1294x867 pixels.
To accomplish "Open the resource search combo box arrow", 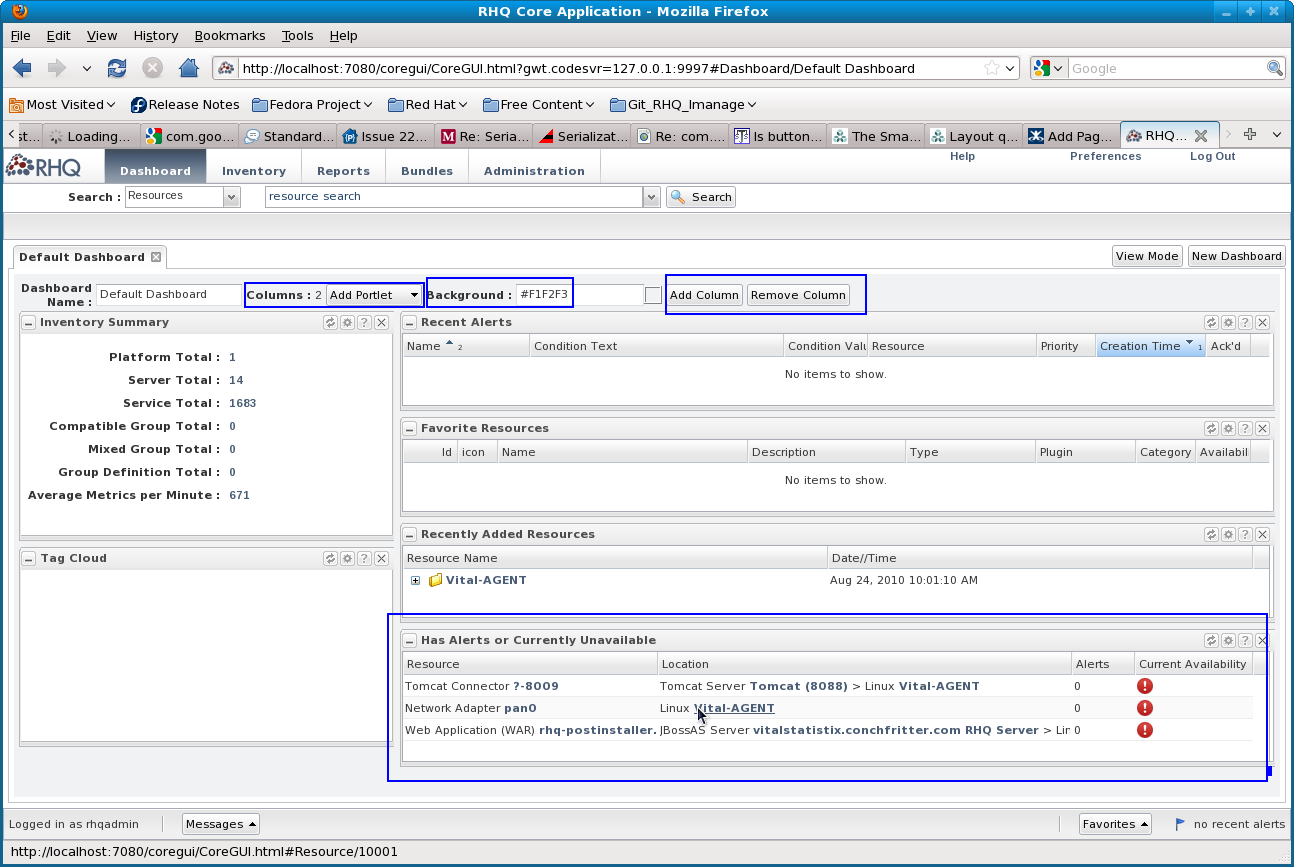I will pyautogui.click(x=652, y=197).
